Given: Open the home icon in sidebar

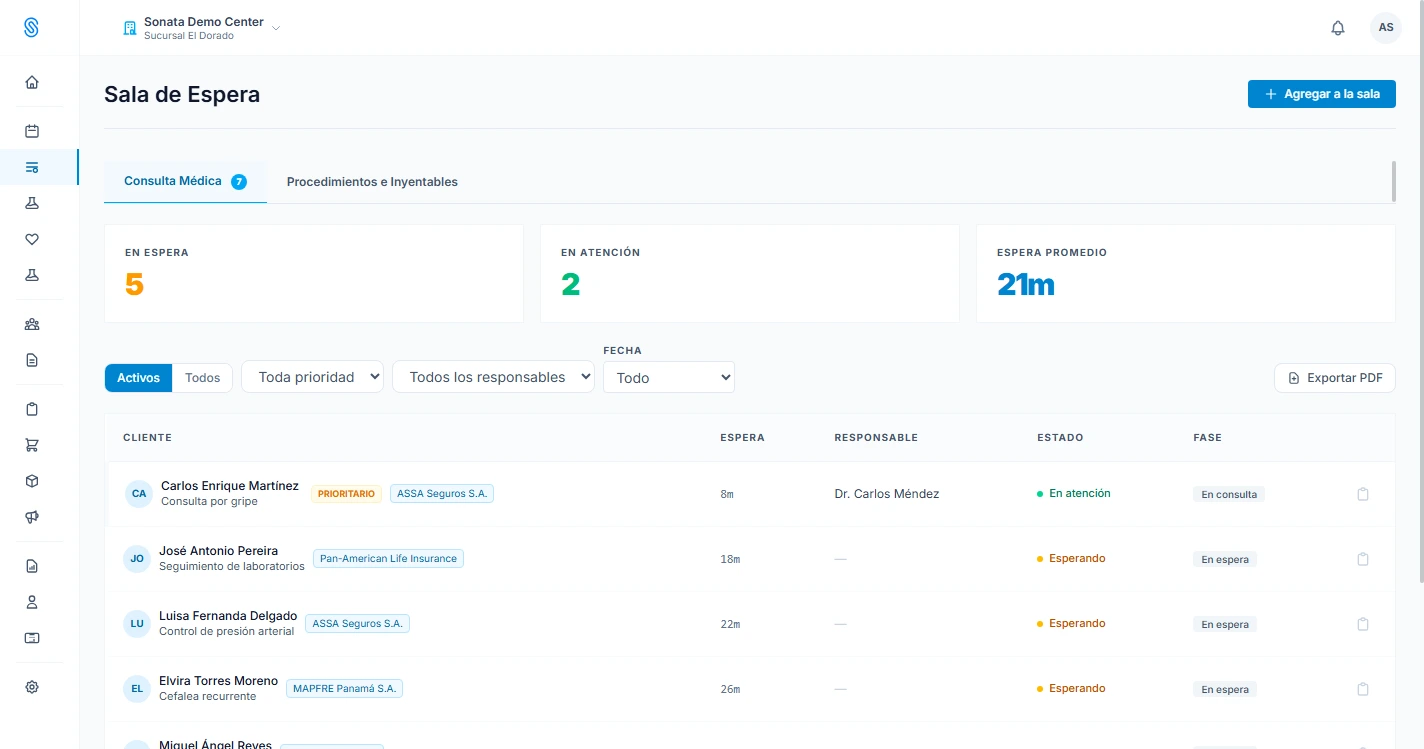Looking at the screenshot, I should point(32,82).
